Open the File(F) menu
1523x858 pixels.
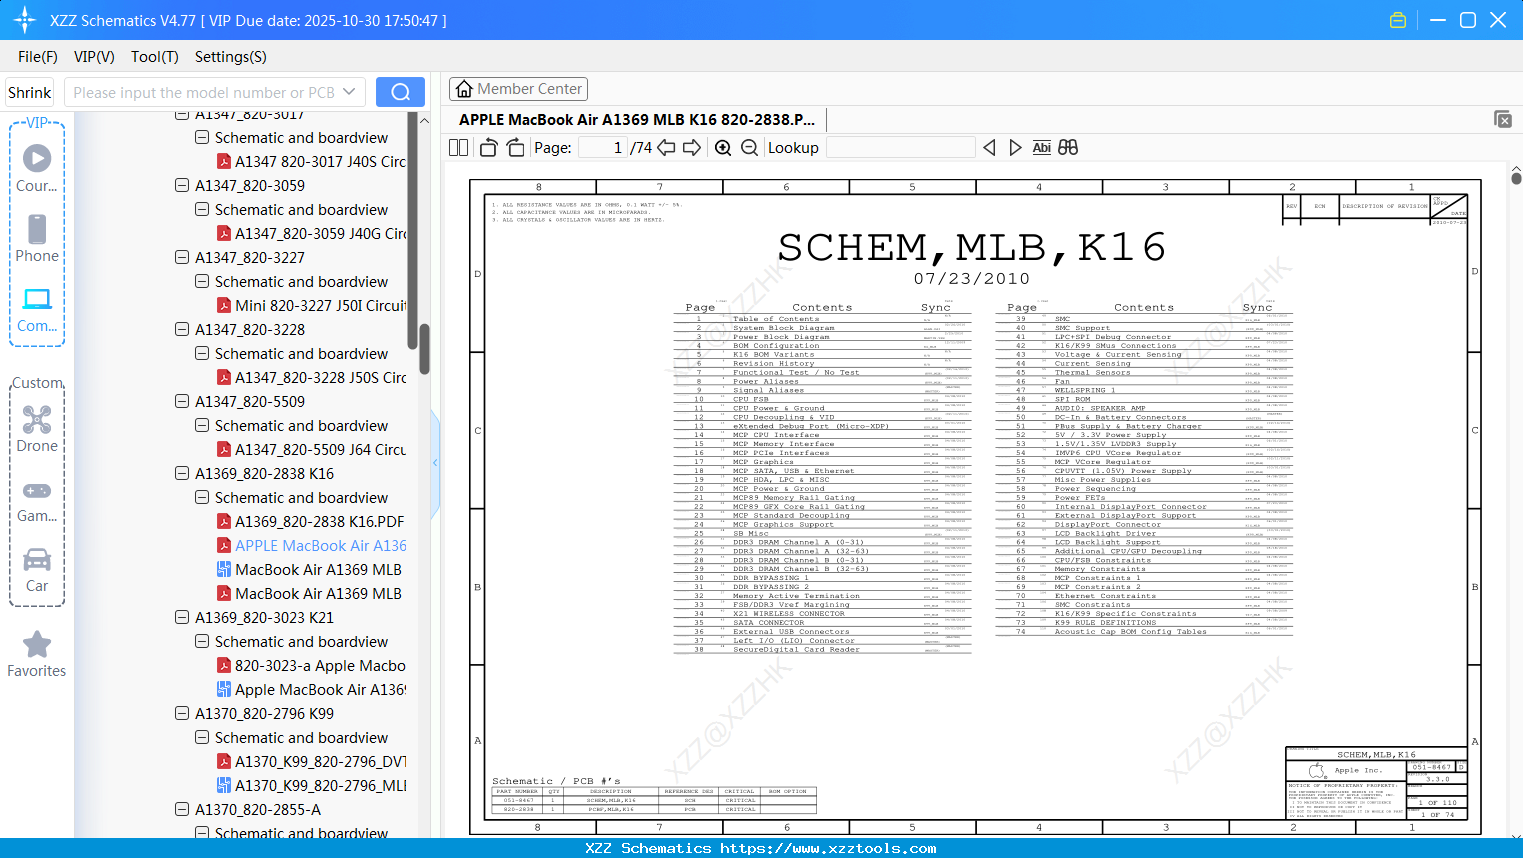pyautogui.click(x=38, y=57)
